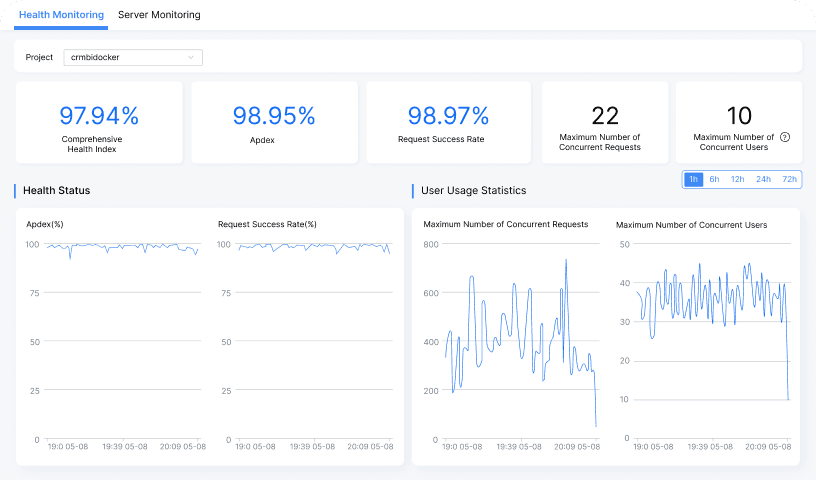Click the Apdex label under 98.95%
The height and width of the screenshot is (480, 816).
pos(262,140)
